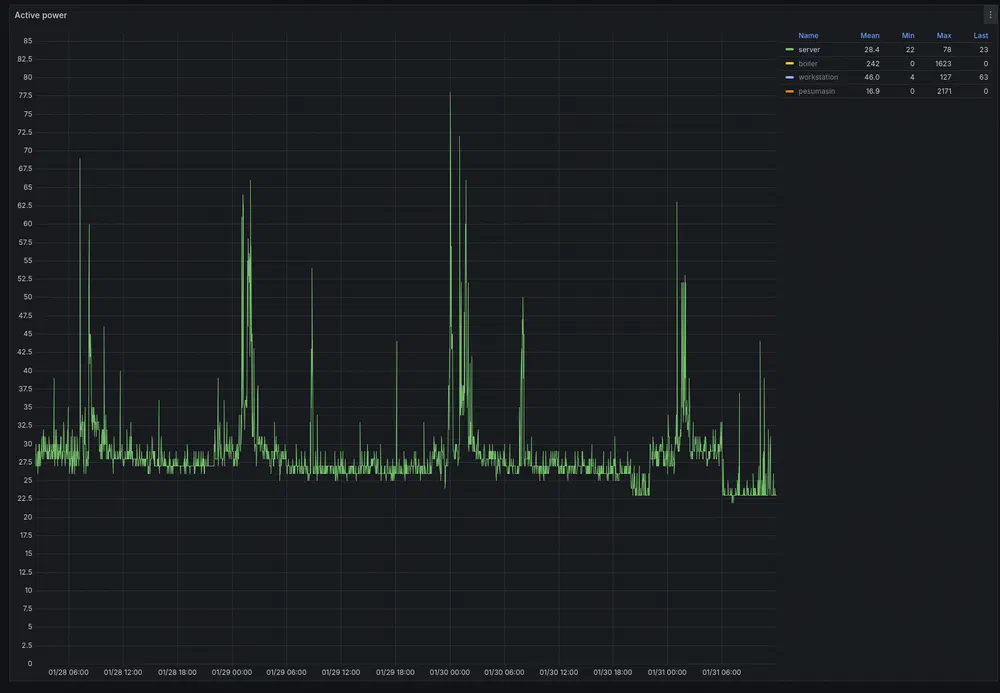1000x693 pixels.
Task: Click the 22.5 y-axis label
Action: [x=25, y=499]
